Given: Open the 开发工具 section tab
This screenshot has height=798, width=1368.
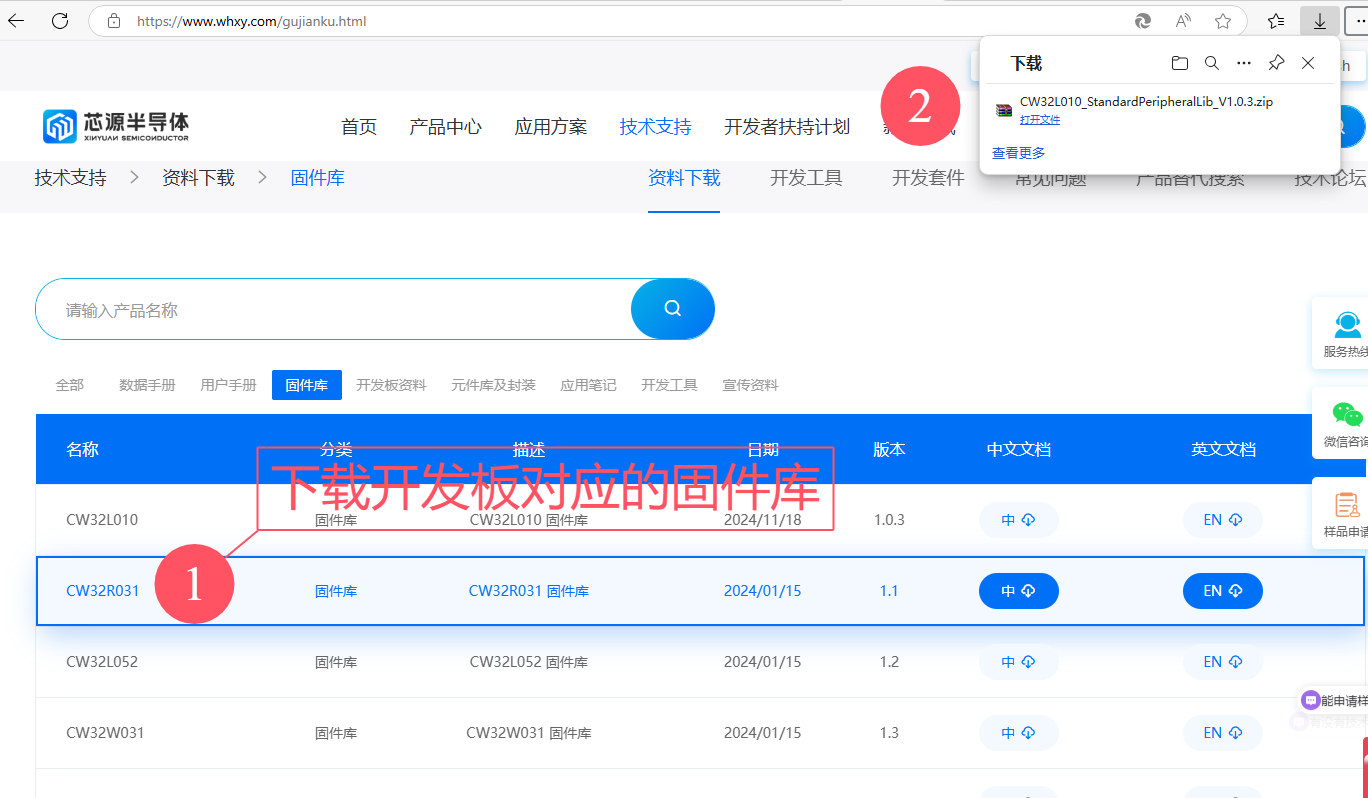Looking at the screenshot, I should (x=806, y=178).
